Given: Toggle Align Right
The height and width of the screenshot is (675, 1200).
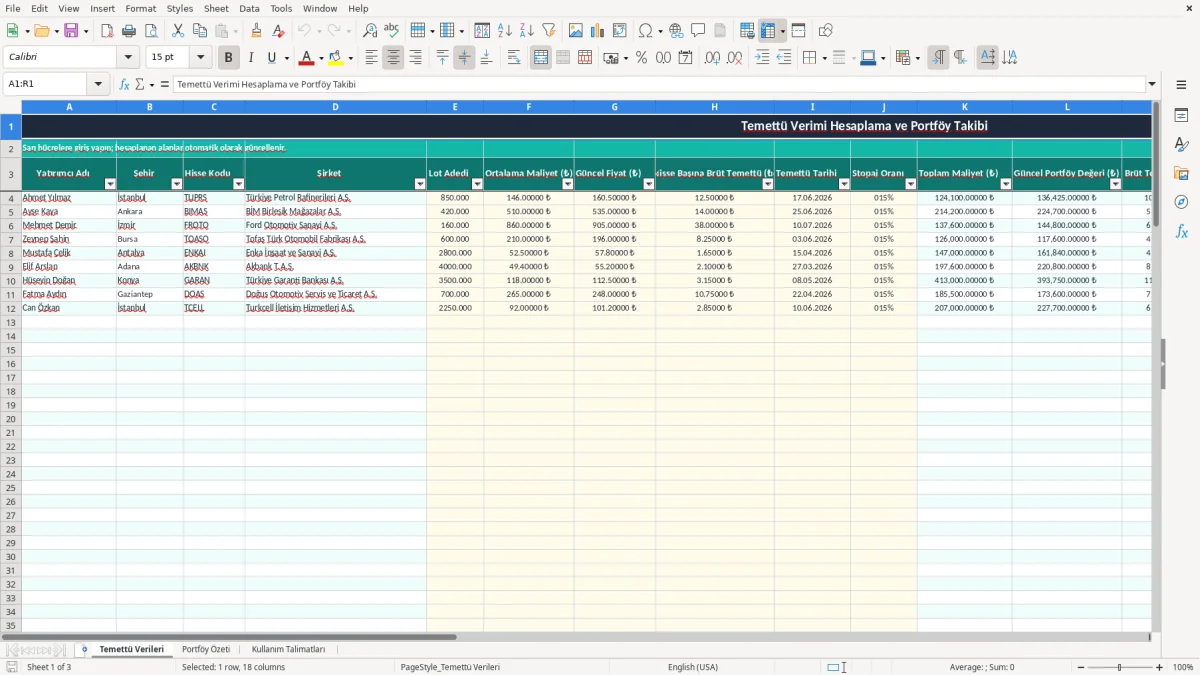Looking at the screenshot, I should pyautogui.click(x=415, y=58).
